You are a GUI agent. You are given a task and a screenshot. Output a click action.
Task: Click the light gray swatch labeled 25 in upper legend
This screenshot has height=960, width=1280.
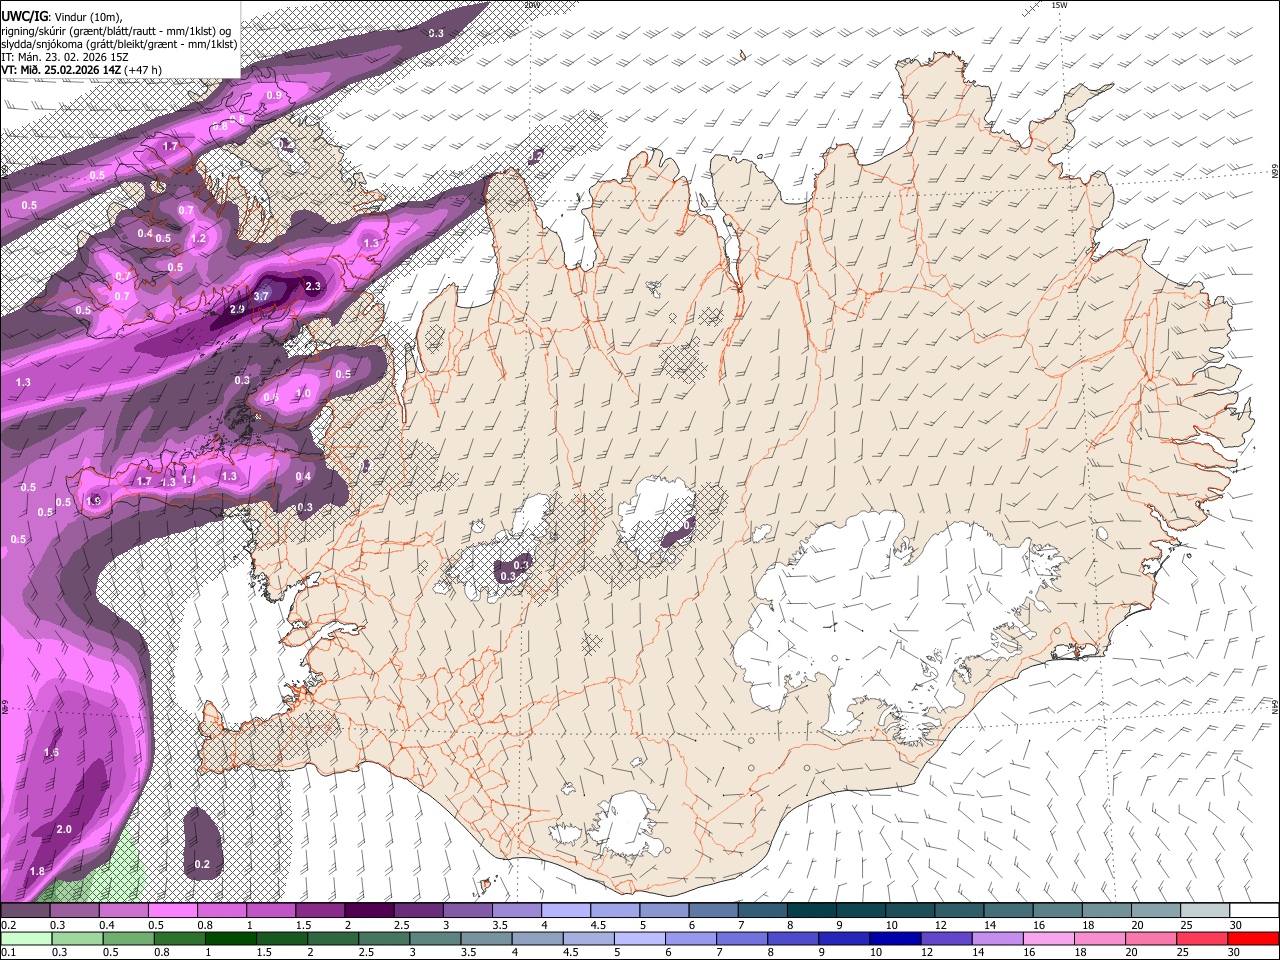click(1205, 911)
